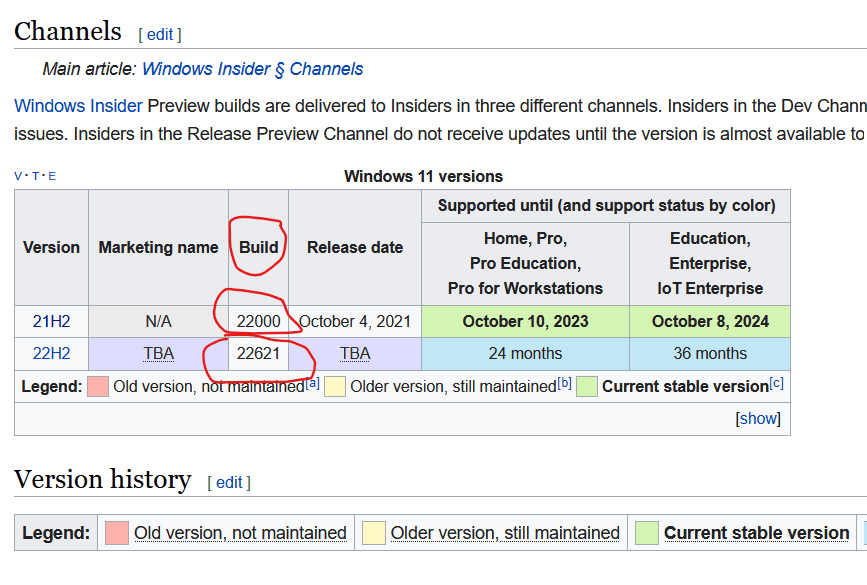Image resolution: width=867 pixels, height=585 pixels.
Task: Click 'Old version, not maintained' in Version history legend
Action: point(240,533)
